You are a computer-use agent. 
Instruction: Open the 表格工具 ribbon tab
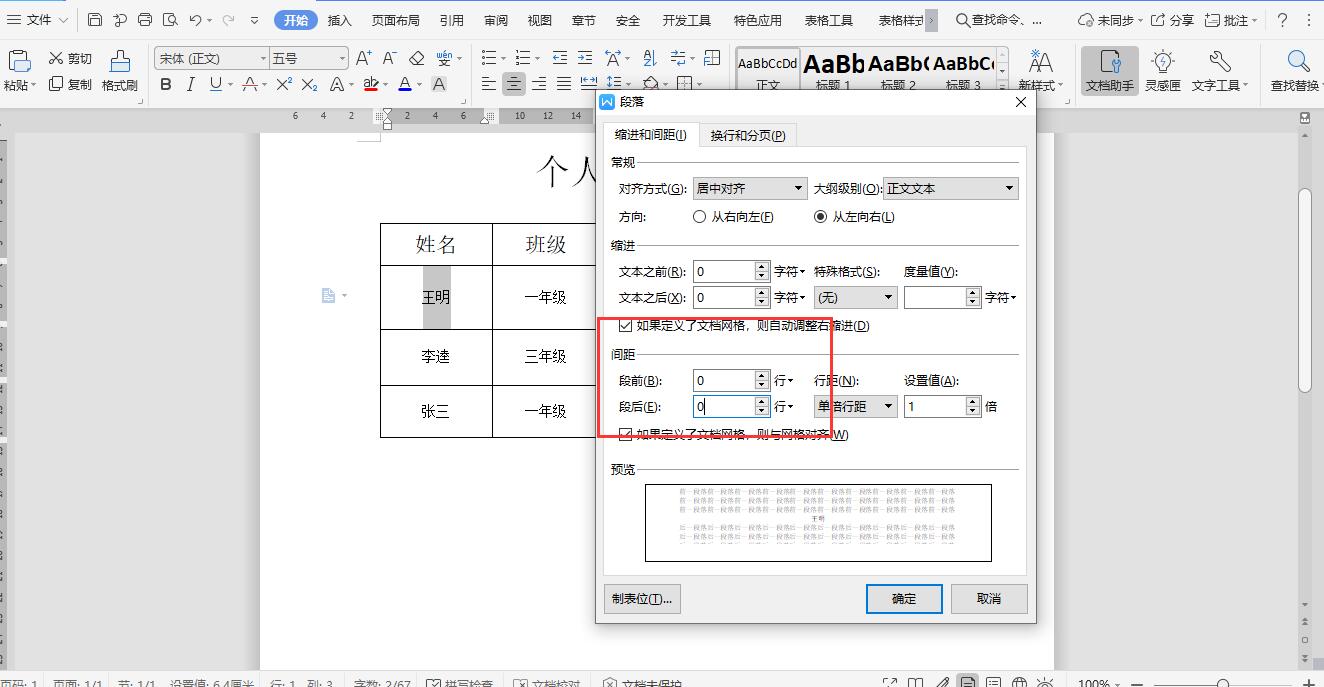coord(829,20)
